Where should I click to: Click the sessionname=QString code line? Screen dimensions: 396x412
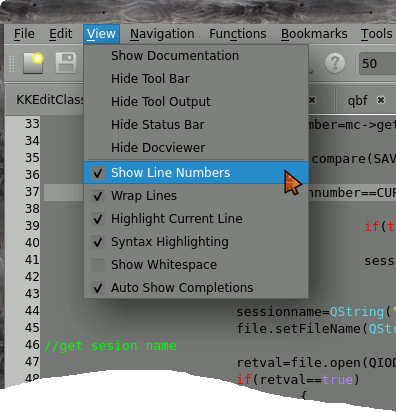coord(316,312)
